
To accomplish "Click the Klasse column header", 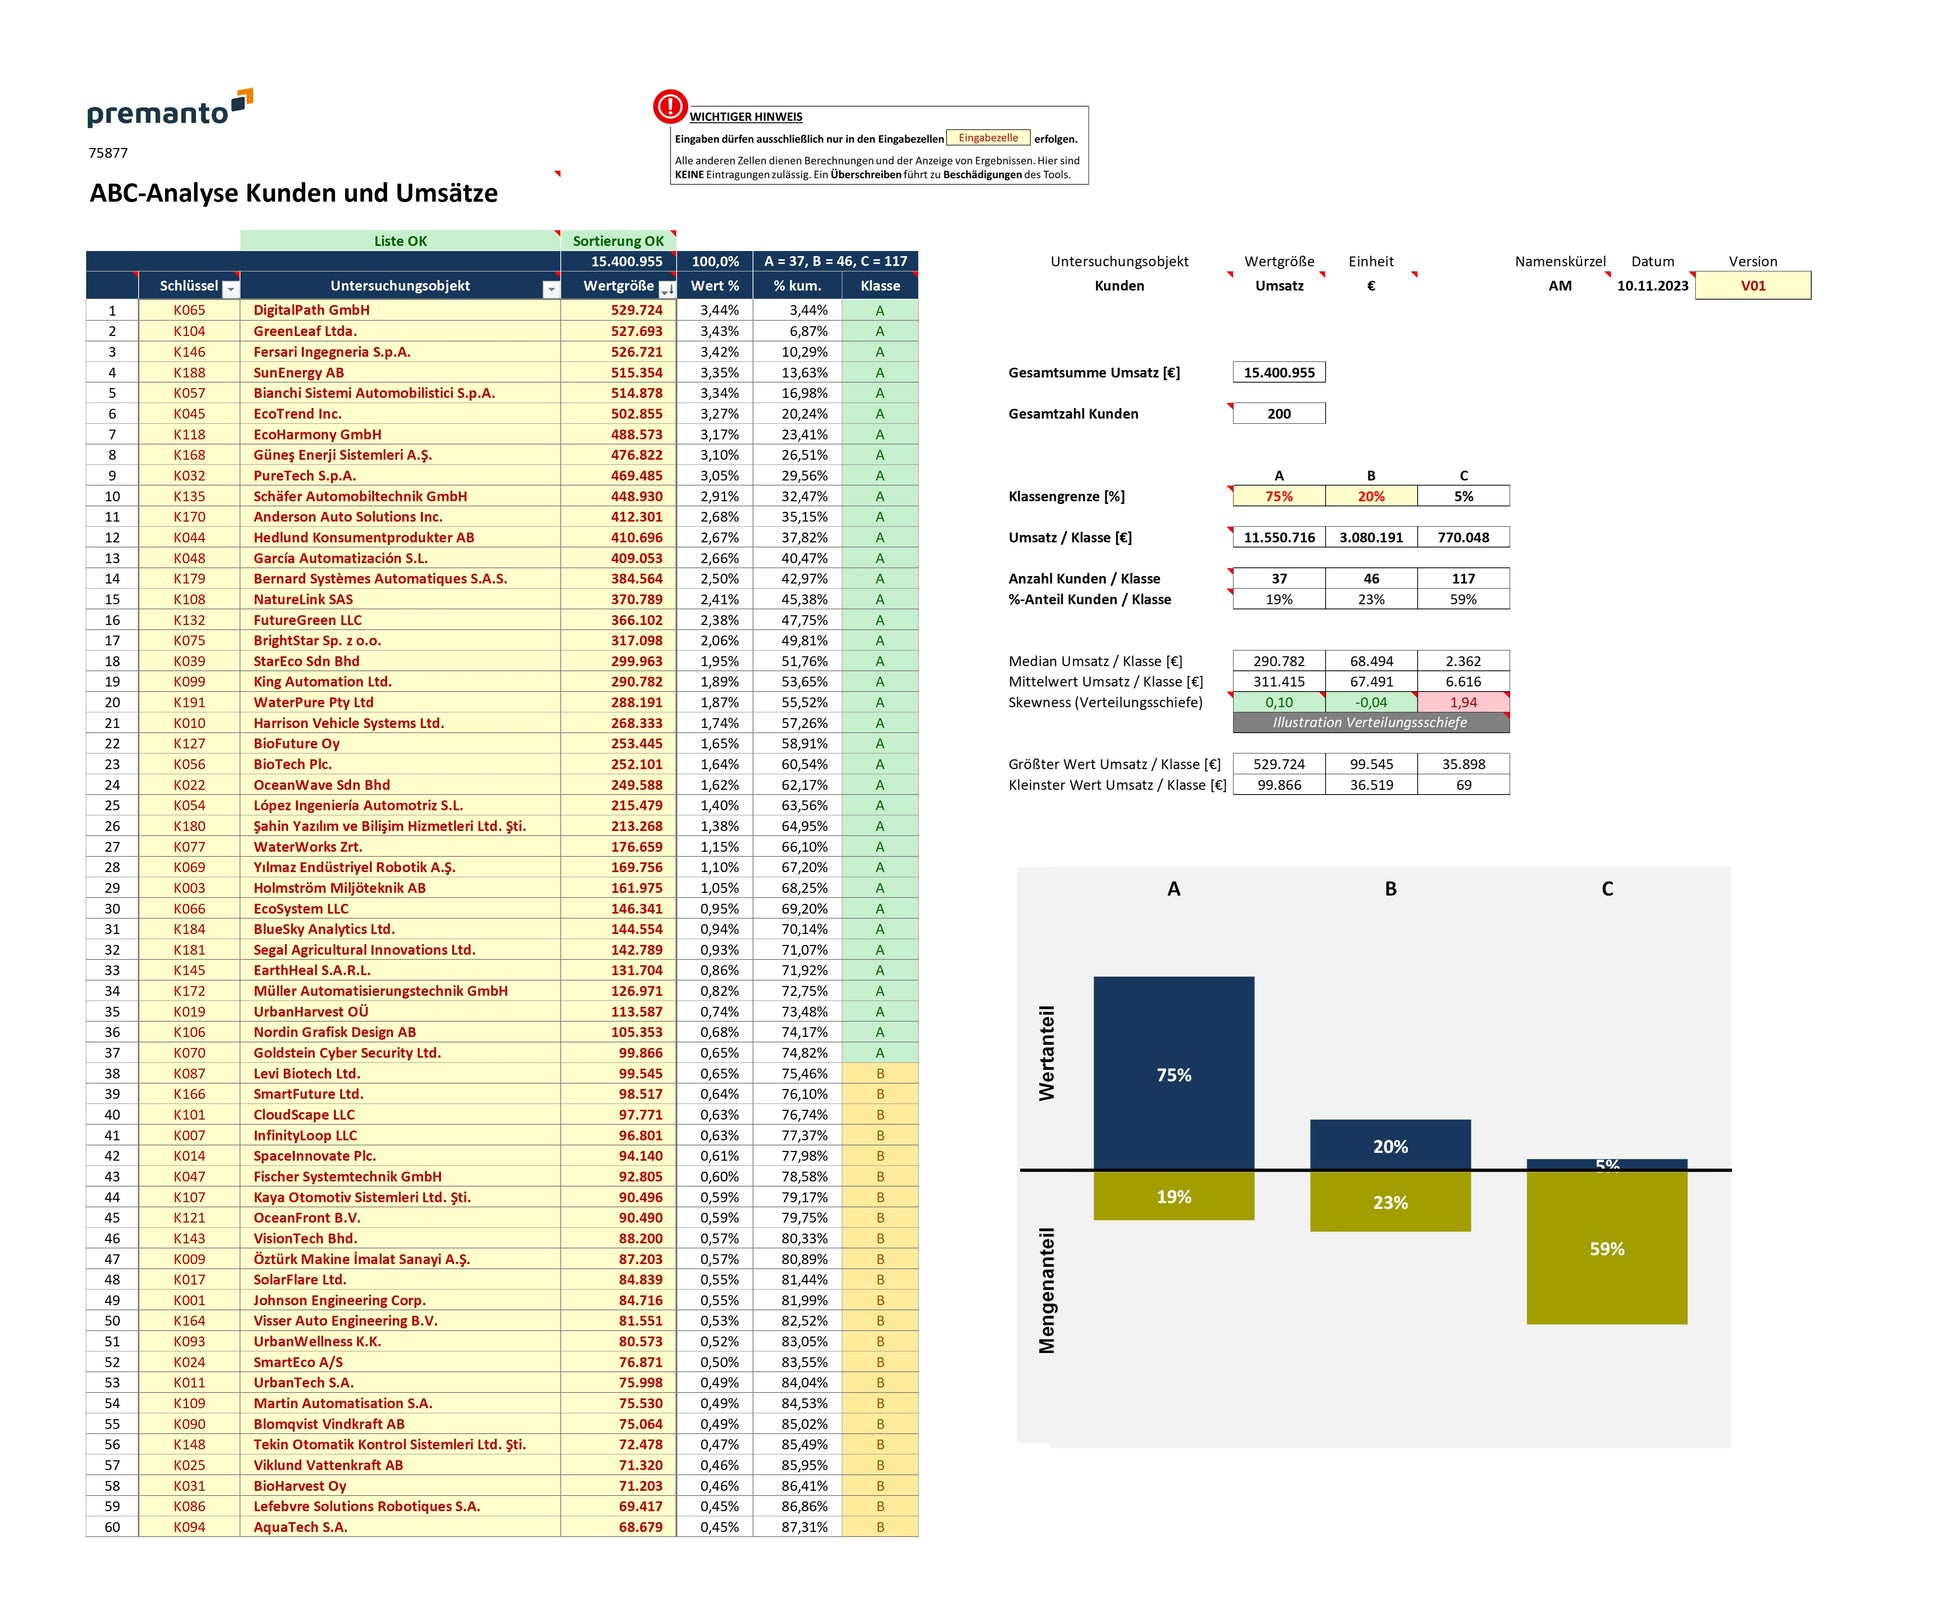I will (880, 286).
